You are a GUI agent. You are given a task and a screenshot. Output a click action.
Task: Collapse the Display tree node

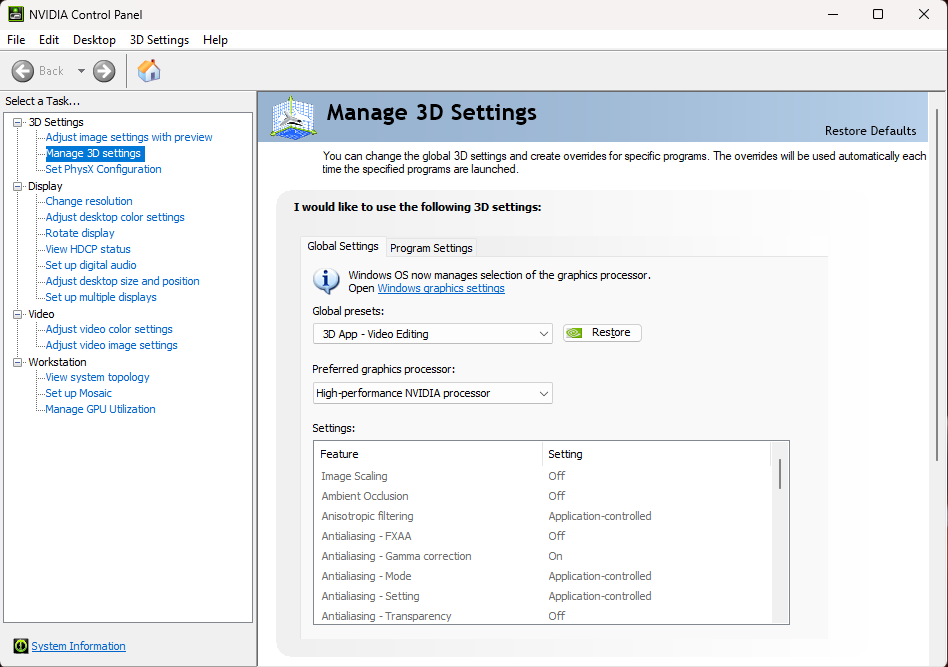(x=18, y=186)
